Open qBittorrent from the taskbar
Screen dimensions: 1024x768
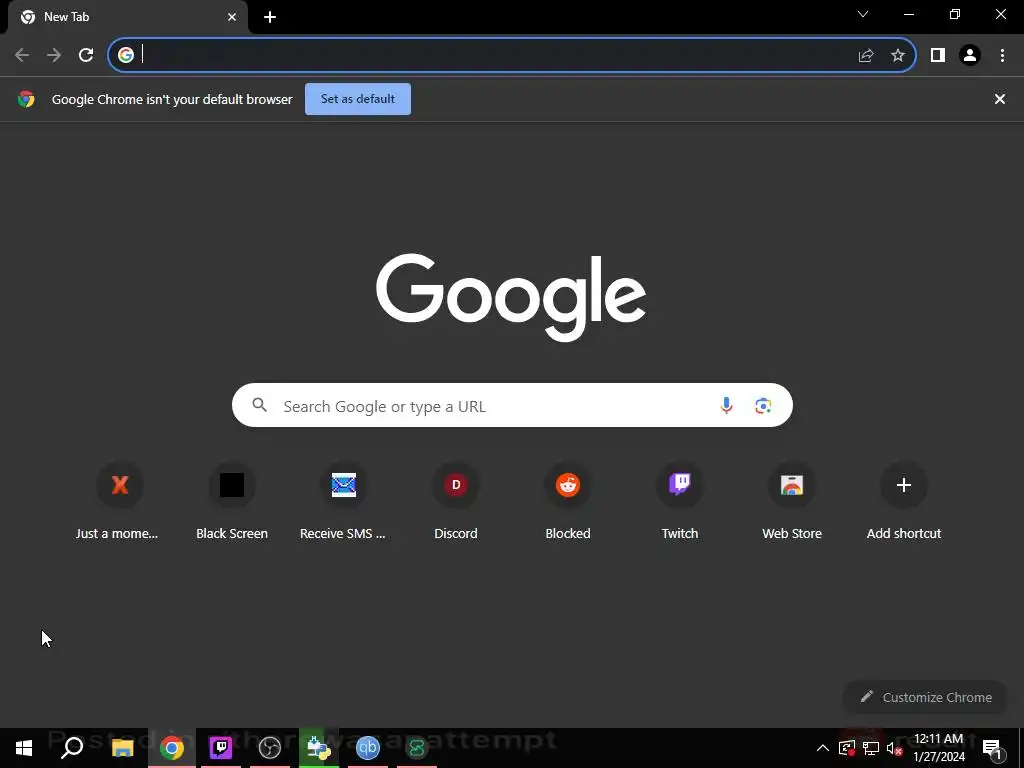(x=368, y=748)
